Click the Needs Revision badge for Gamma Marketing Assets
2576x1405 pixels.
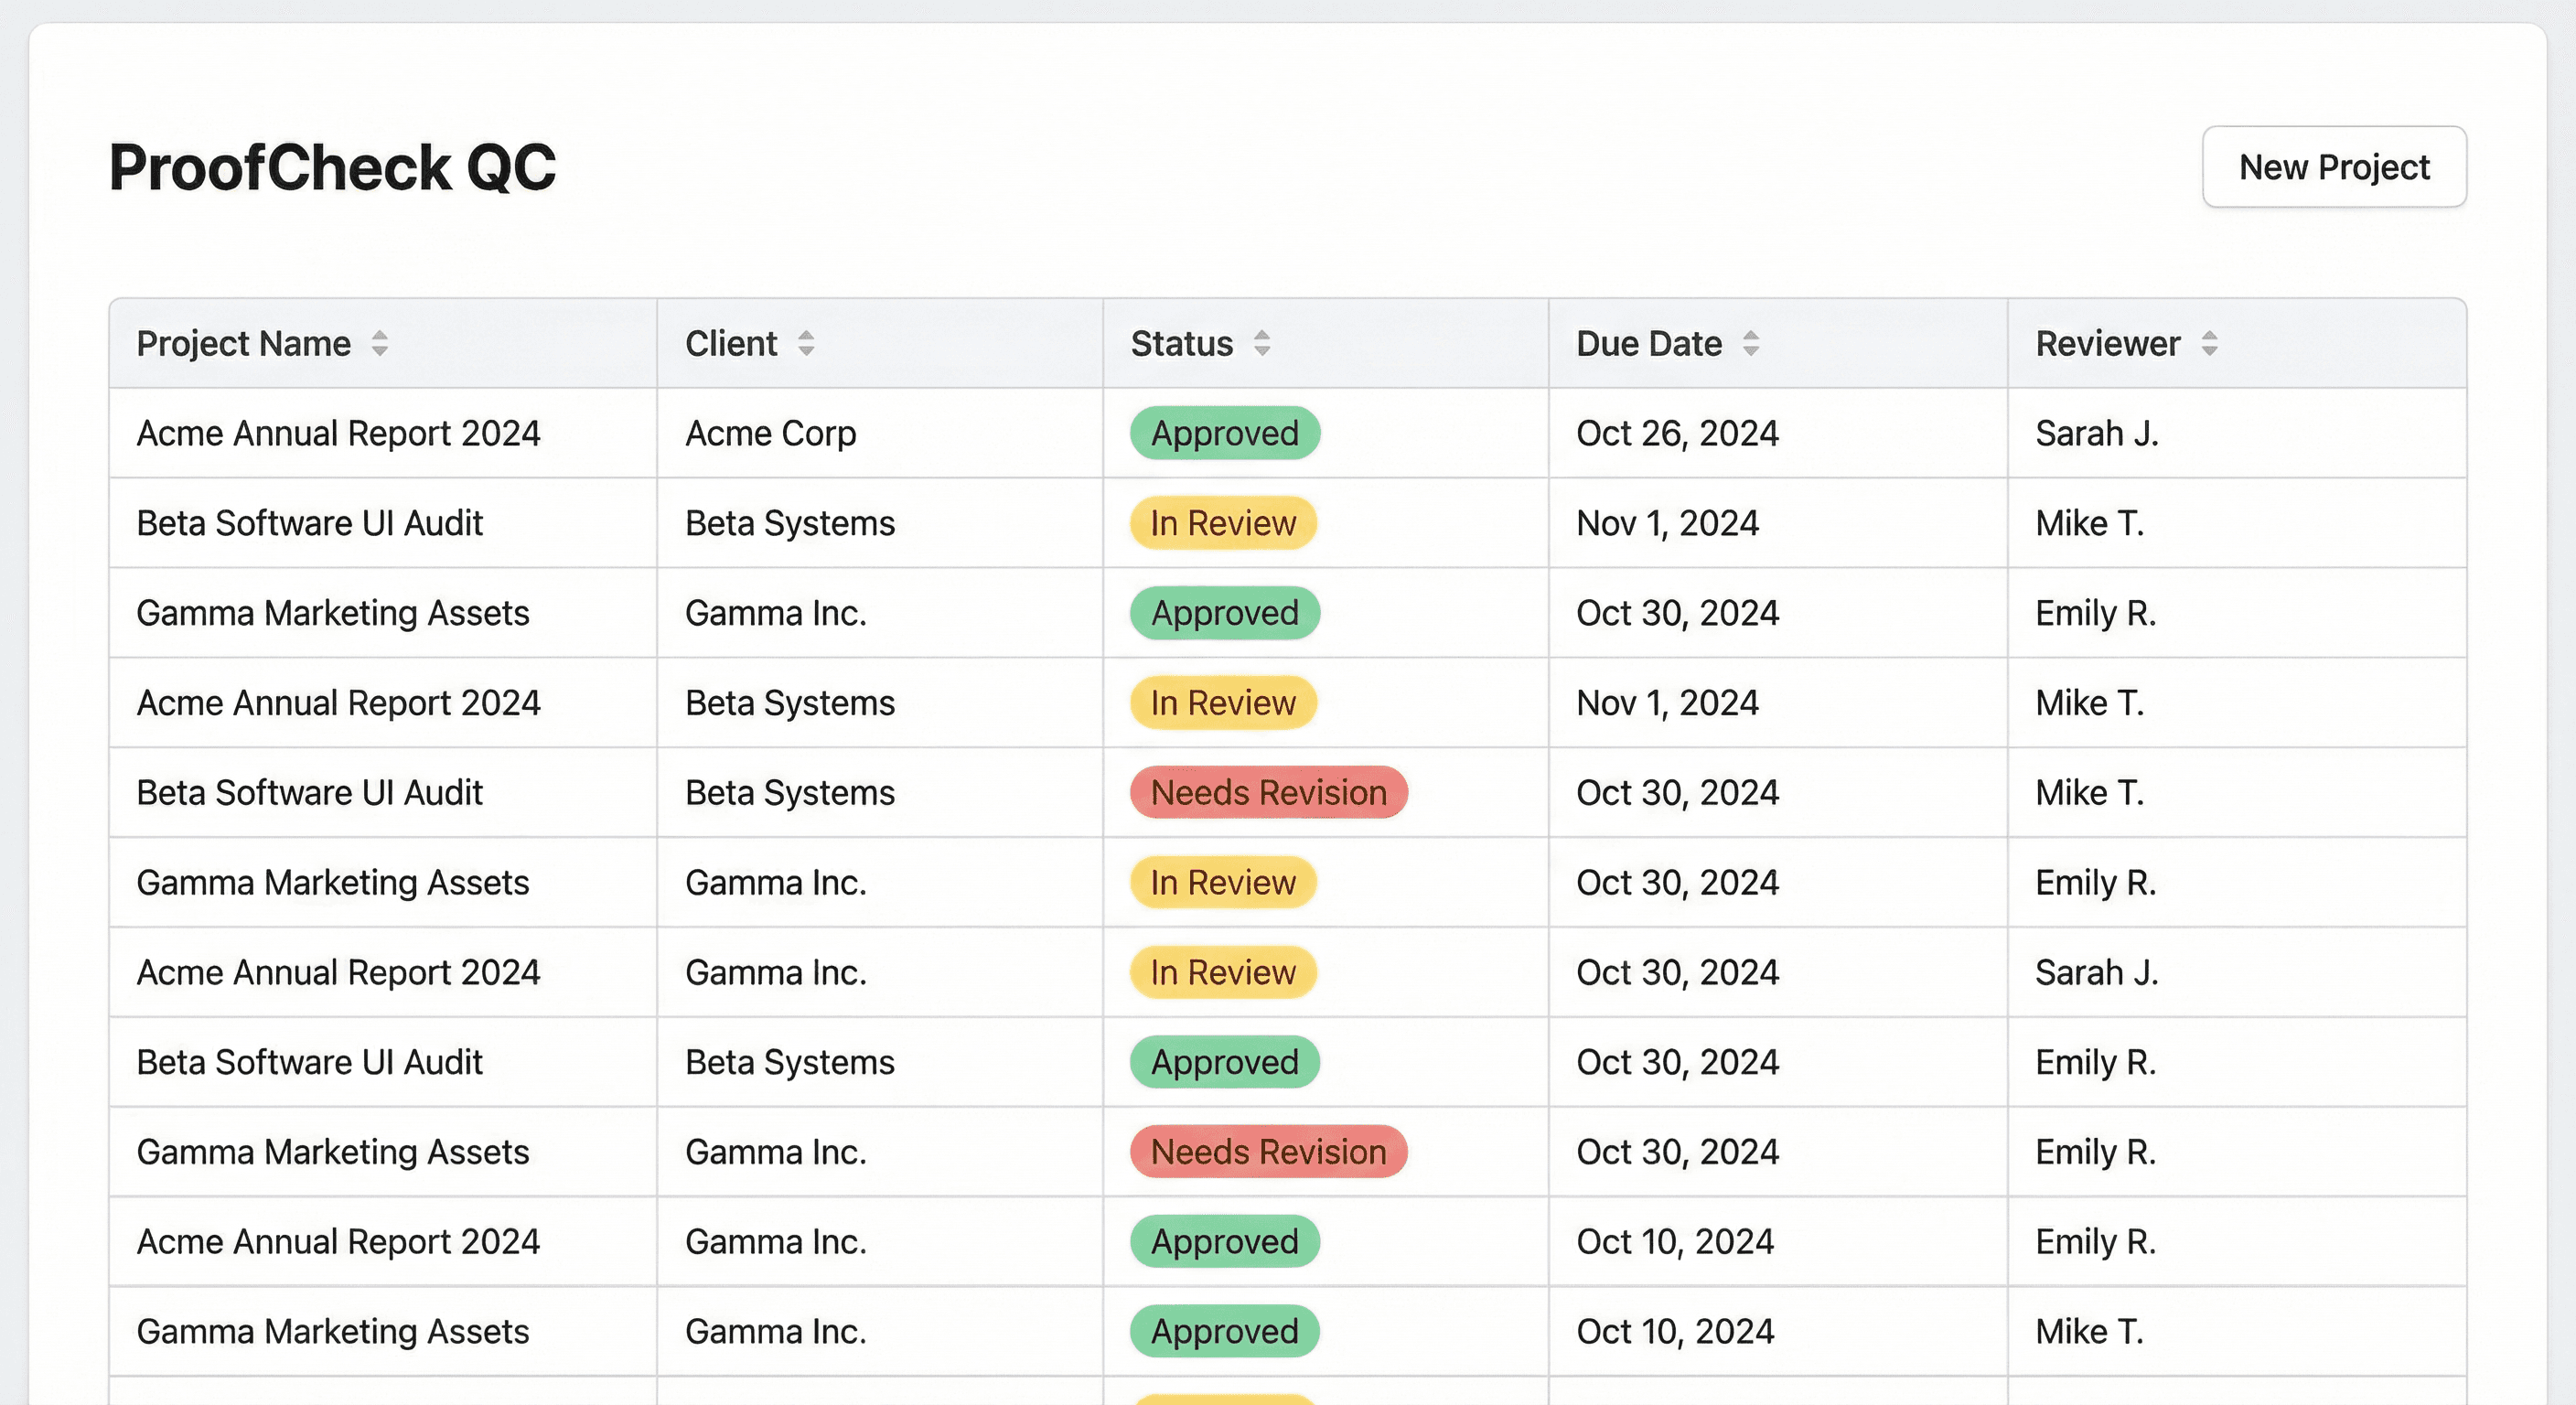(x=1268, y=1151)
